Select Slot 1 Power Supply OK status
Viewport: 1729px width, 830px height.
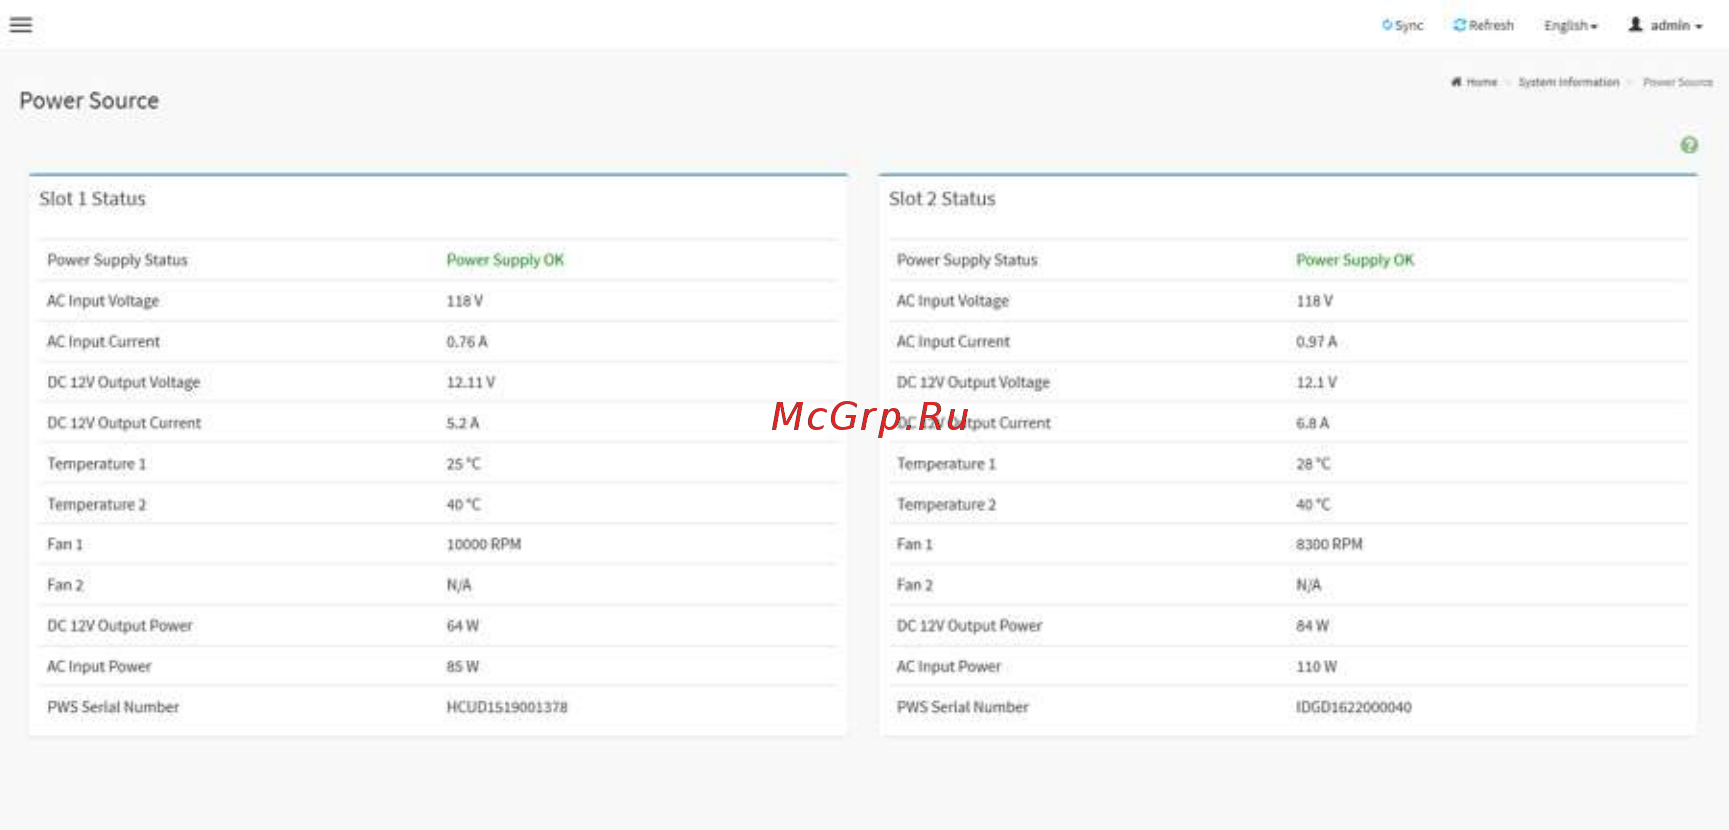[505, 260]
